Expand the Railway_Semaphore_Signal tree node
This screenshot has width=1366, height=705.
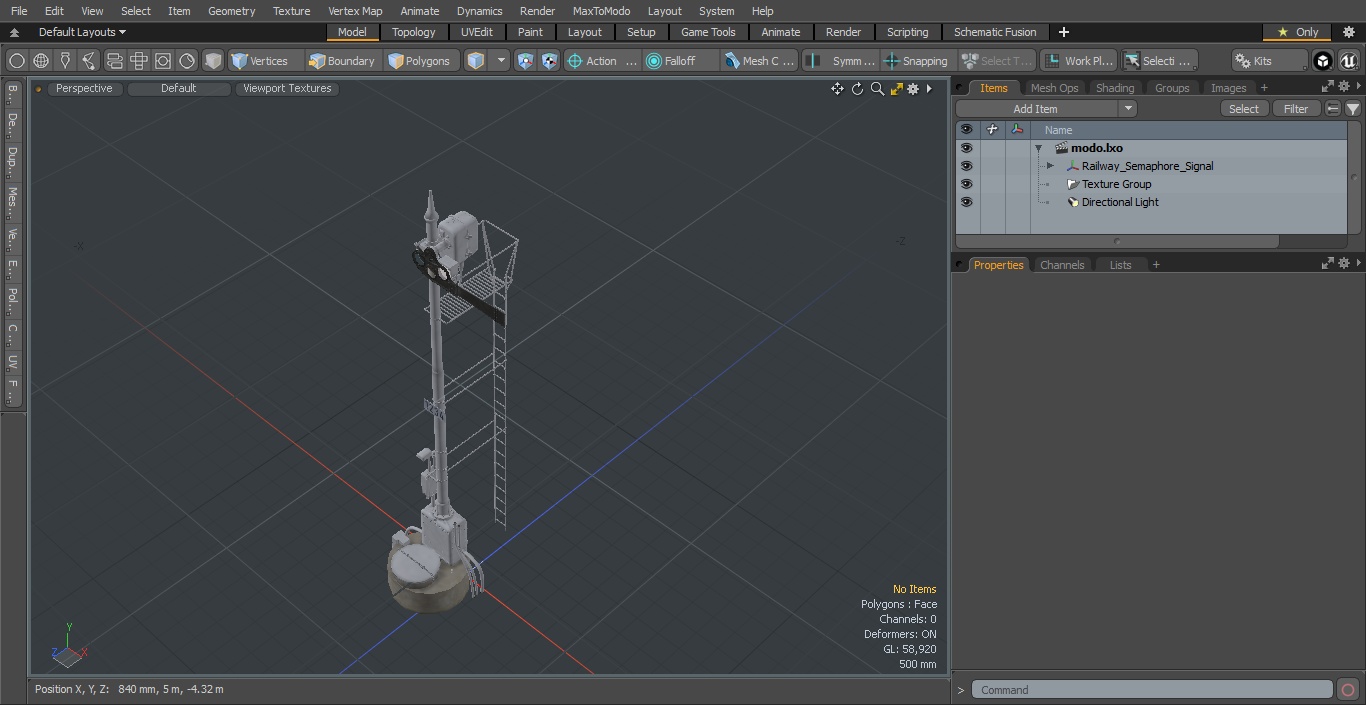click(1050, 166)
